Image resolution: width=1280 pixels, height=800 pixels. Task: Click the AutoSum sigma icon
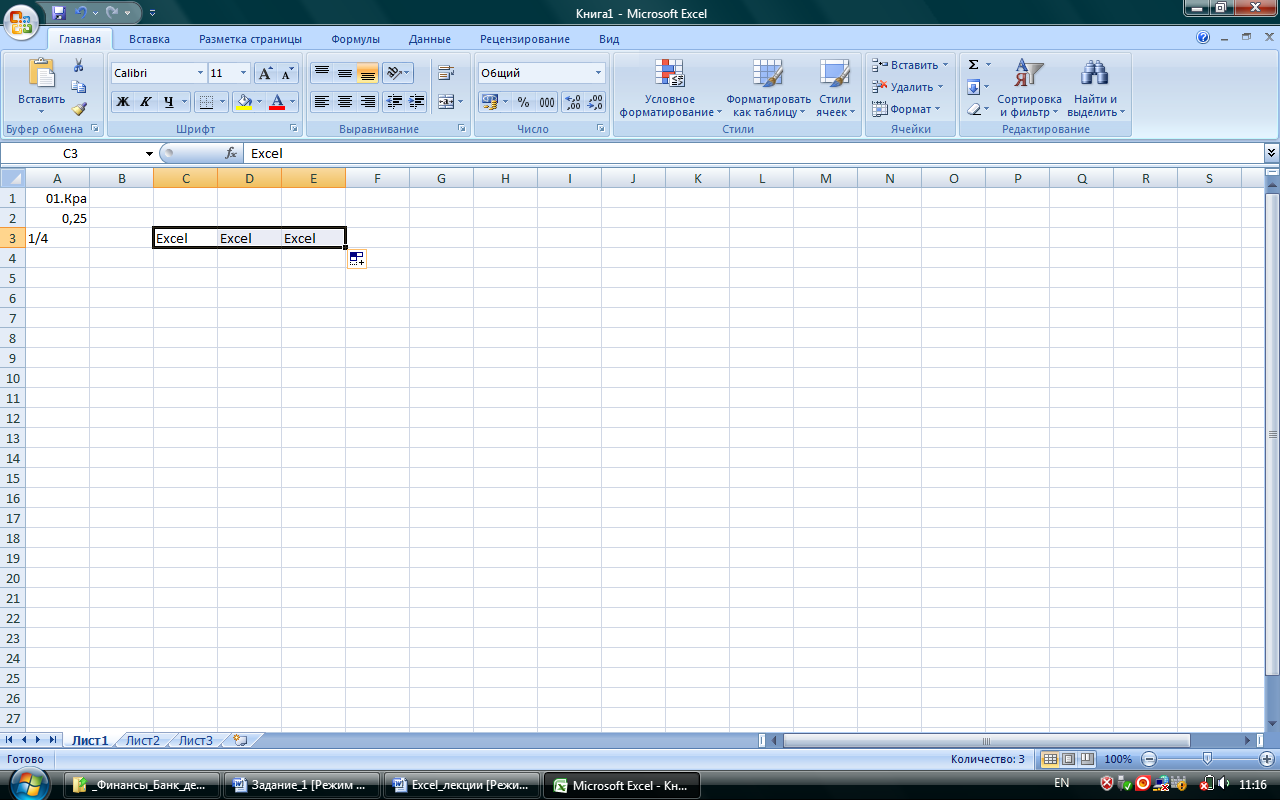pyautogui.click(x=973, y=65)
